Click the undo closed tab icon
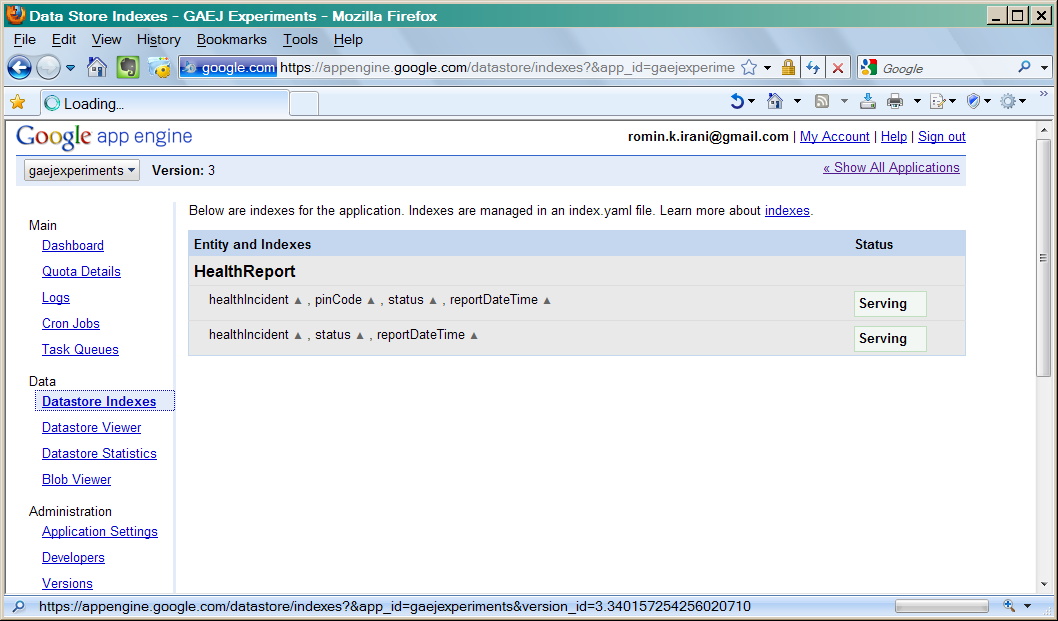 [x=737, y=101]
